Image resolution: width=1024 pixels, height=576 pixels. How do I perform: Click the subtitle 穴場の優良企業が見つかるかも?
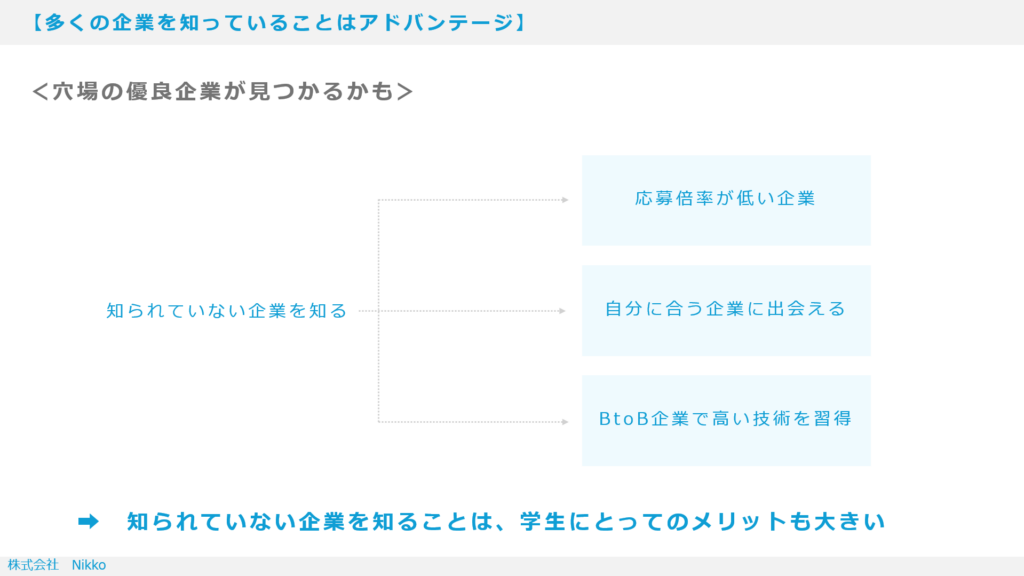coord(222,92)
